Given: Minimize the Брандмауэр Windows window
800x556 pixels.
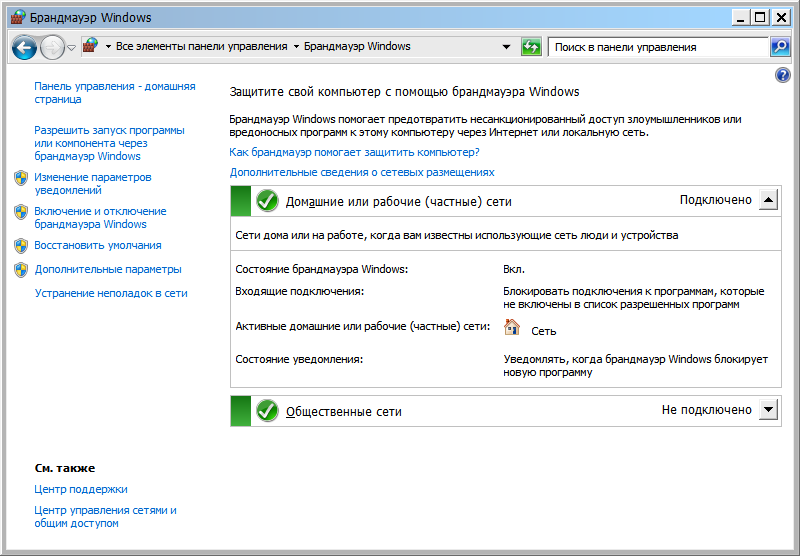Looking at the screenshot, I should pos(741,18).
